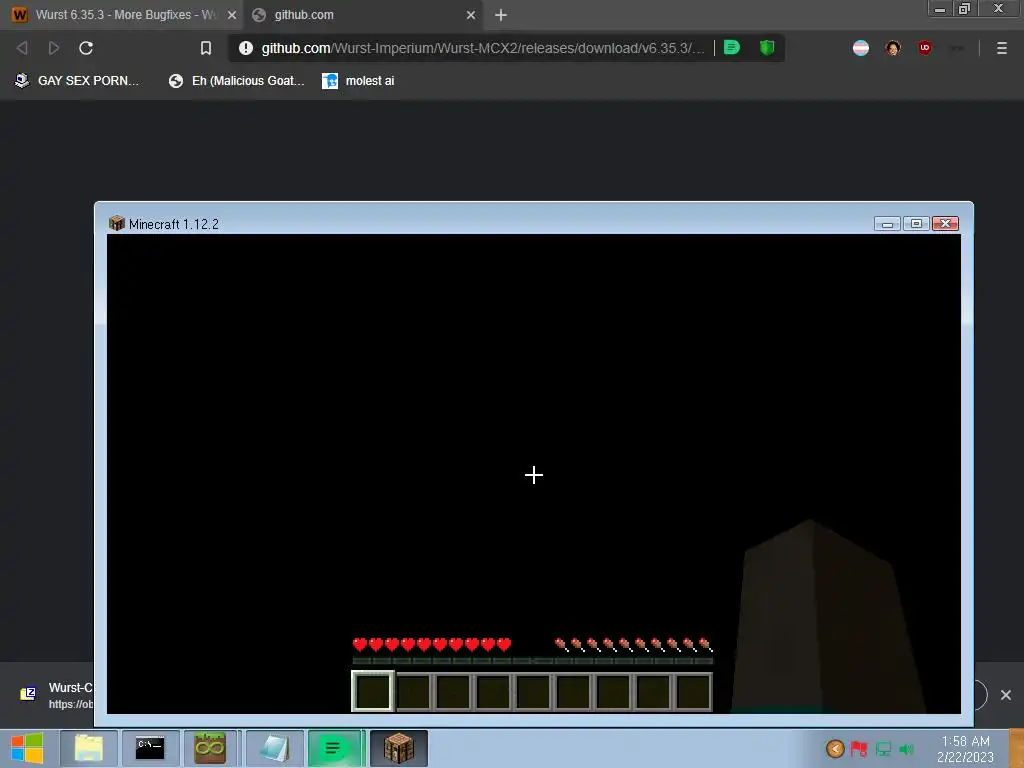Open the uBlock Origin extension
This screenshot has height=768, width=1024.
click(924, 48)
